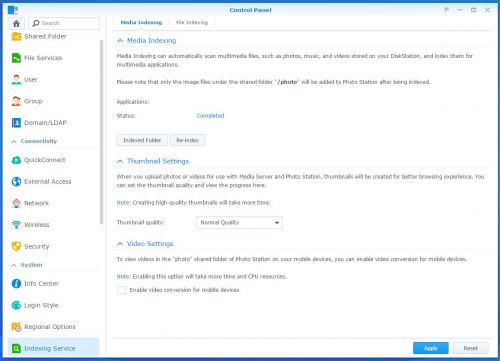Screen dimensions: 500x361
Task: Open Security shield icon
Action: [16, 246]
